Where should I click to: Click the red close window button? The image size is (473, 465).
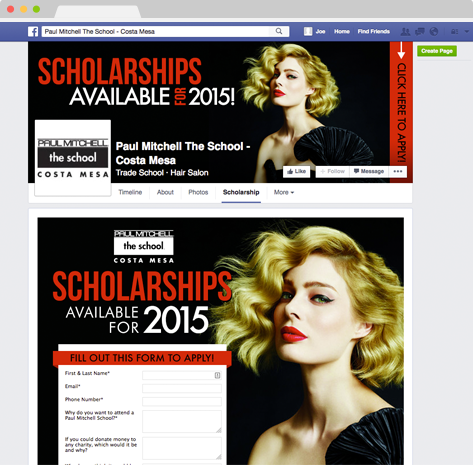(x=10, y=9)
